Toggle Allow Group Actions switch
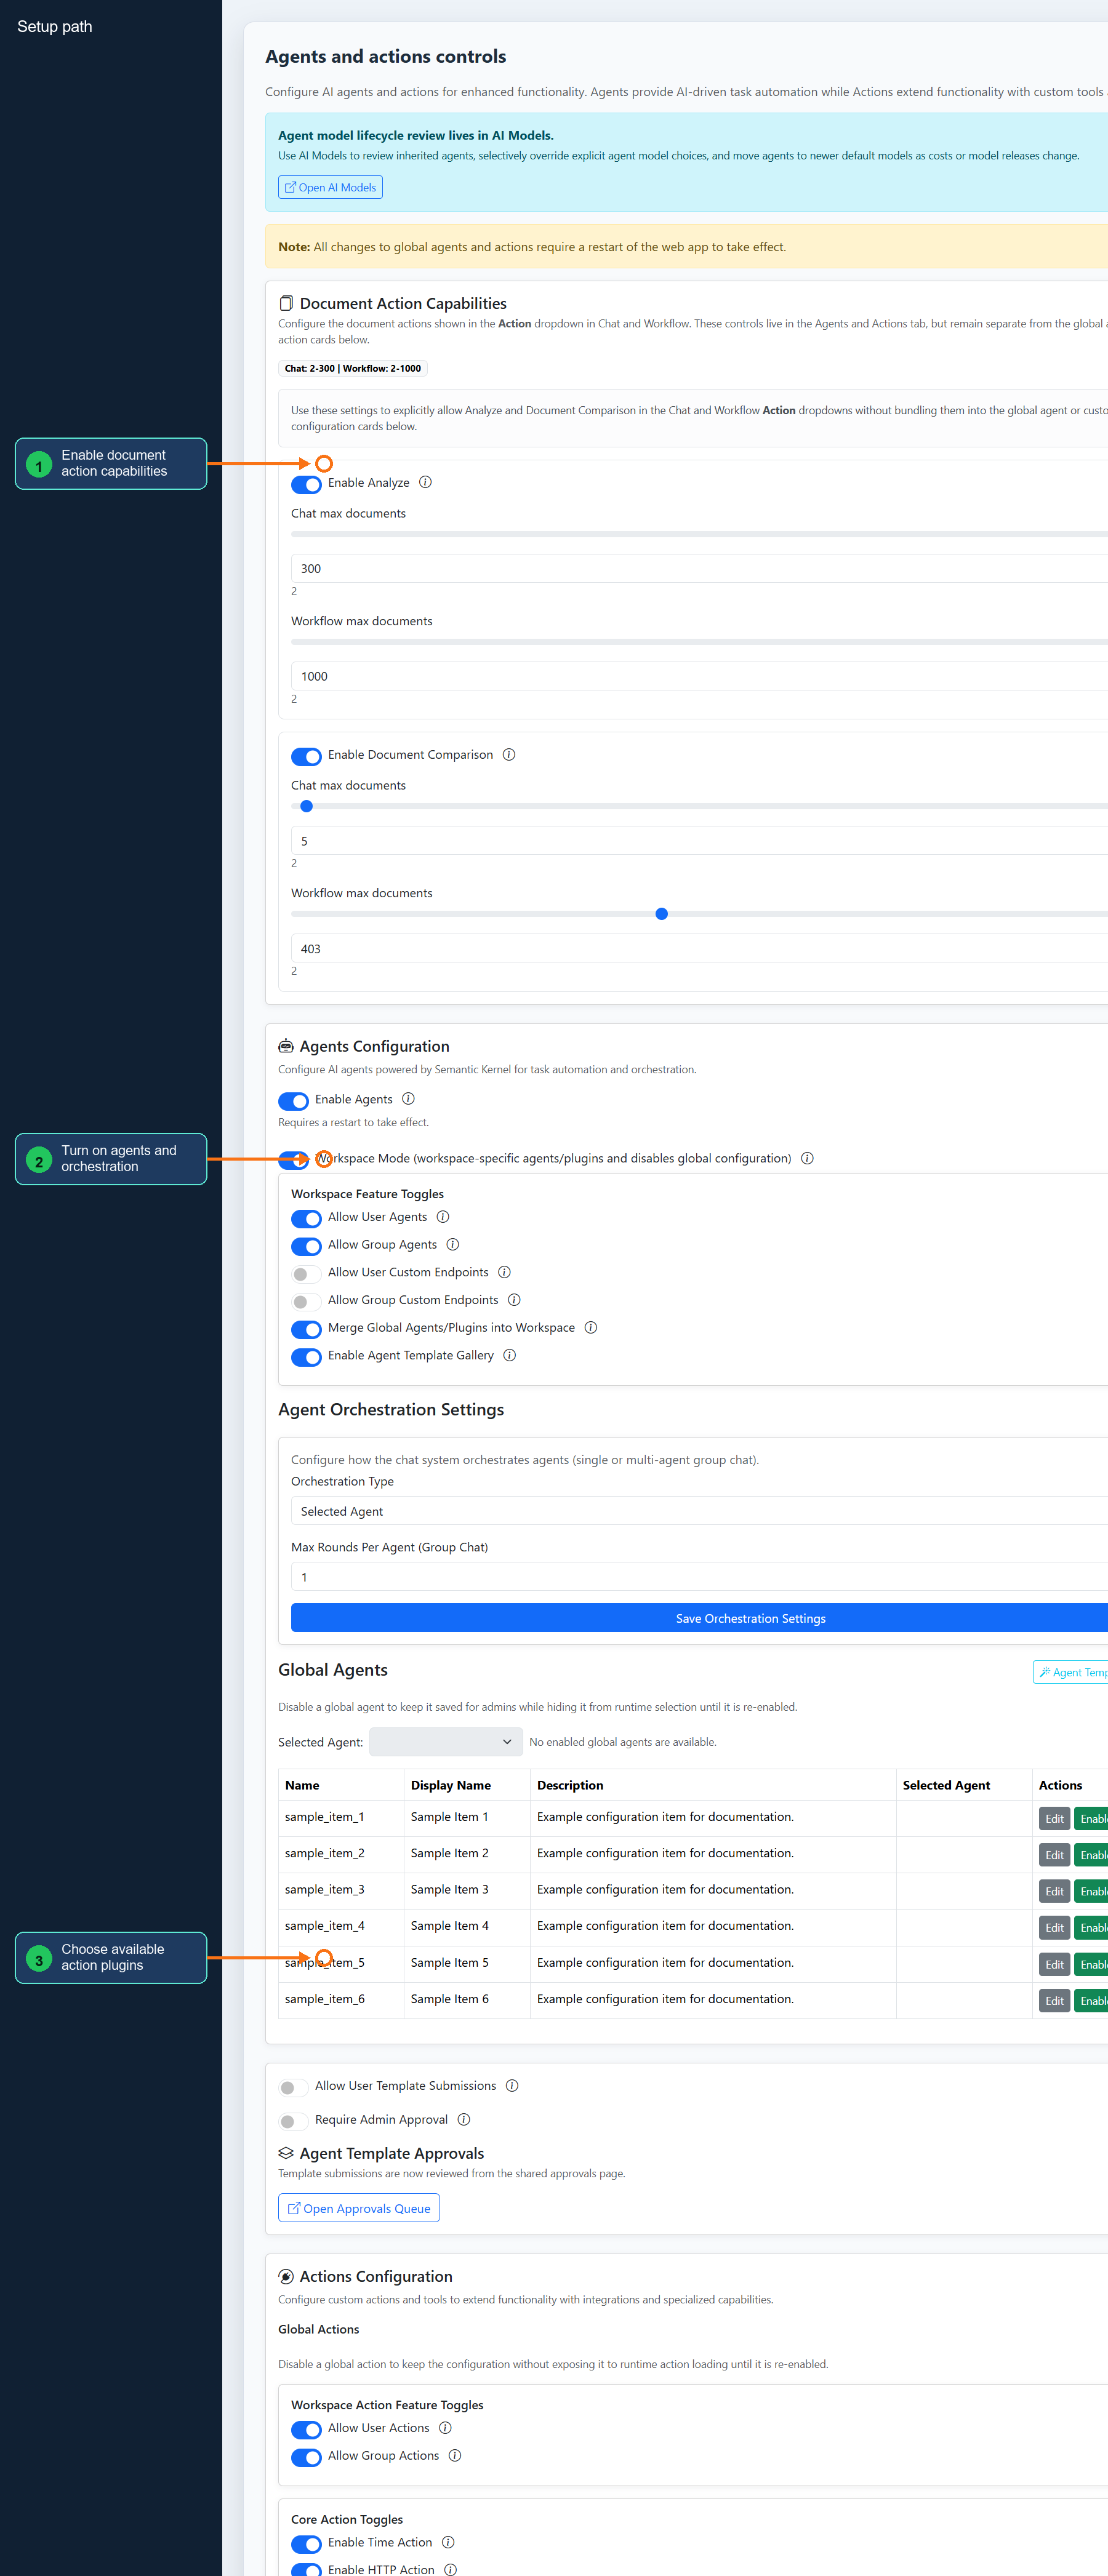The image size is (1108, 2576). click(x=306, y=2457)
